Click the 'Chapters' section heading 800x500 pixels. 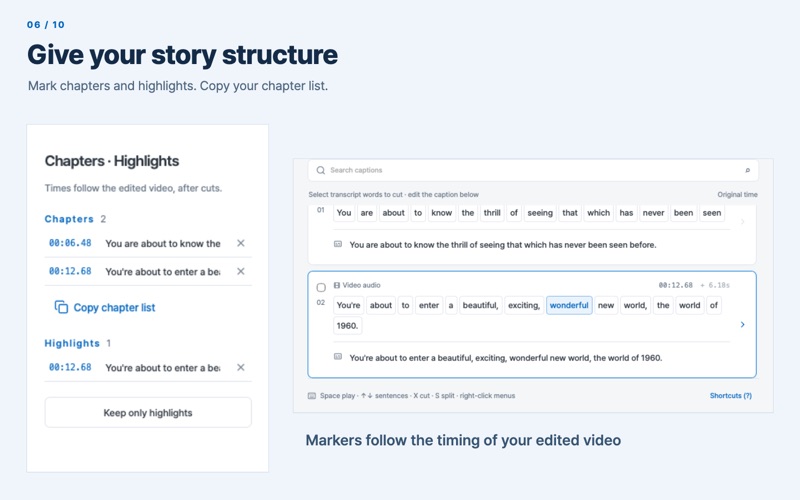69,219
